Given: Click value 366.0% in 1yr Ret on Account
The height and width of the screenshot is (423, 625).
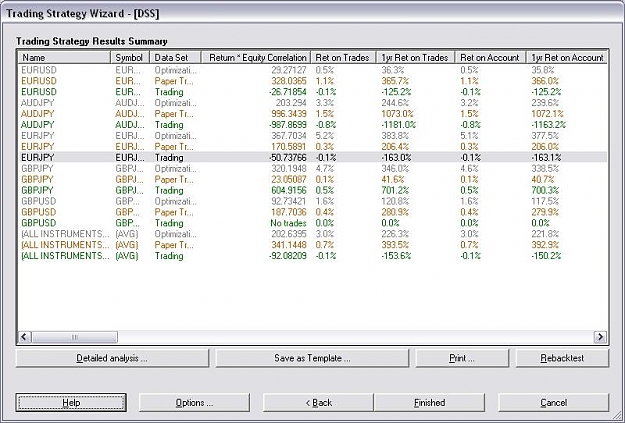Looking at the screenshot, I should [x=545, y=81].
